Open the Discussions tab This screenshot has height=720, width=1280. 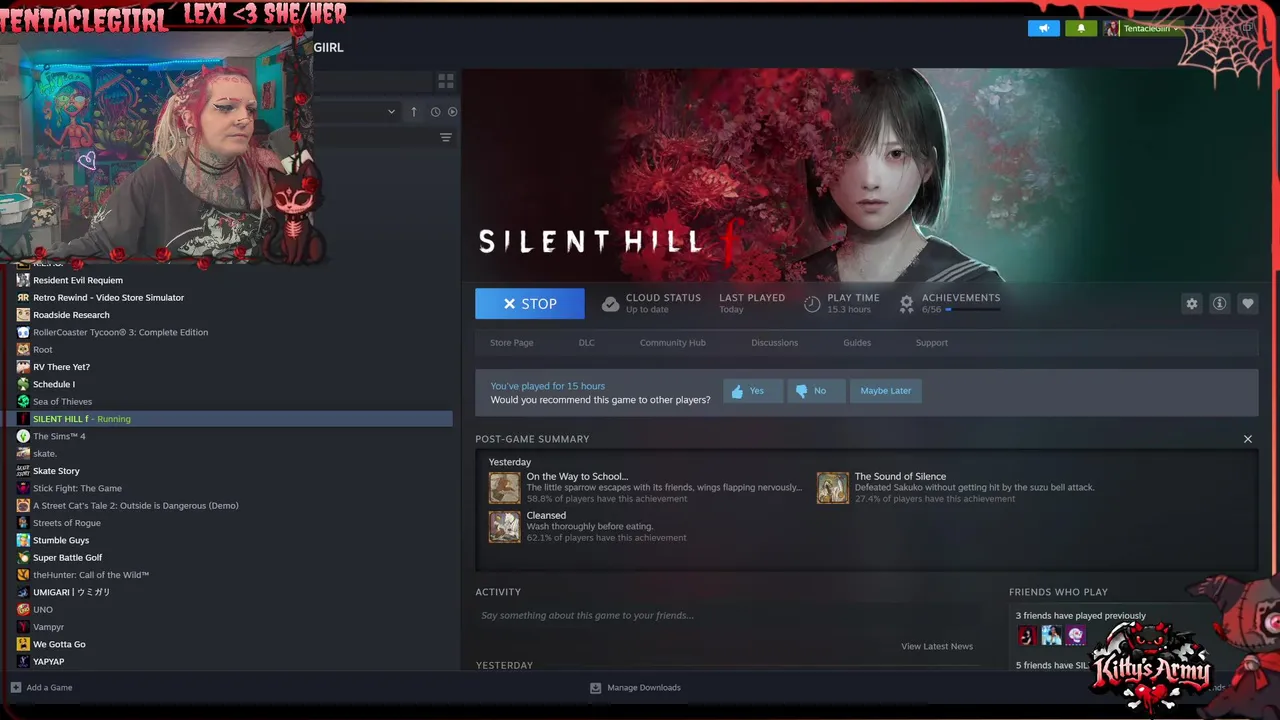coord(774,343)
